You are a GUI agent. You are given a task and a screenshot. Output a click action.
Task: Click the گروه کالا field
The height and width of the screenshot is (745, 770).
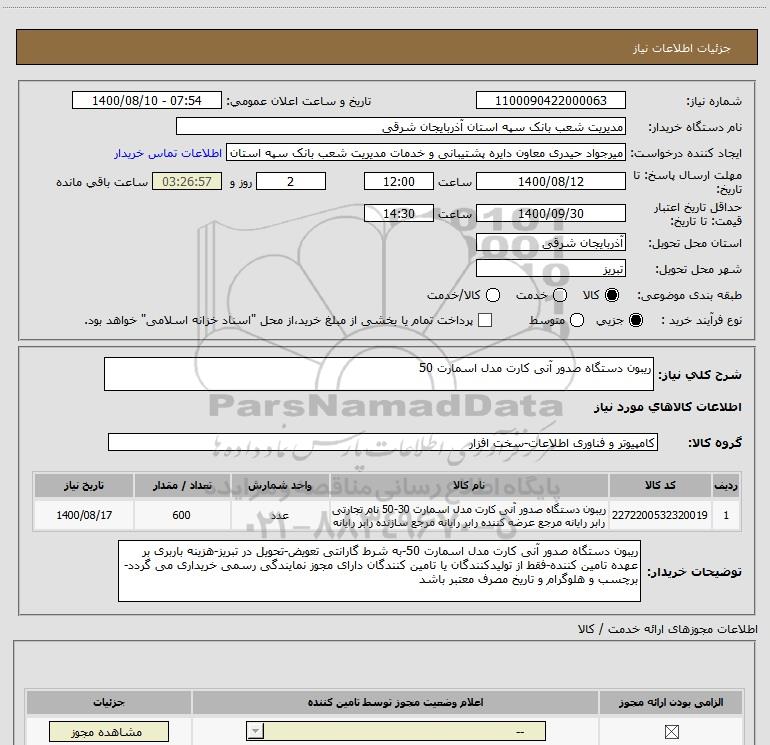pos(383,442)
